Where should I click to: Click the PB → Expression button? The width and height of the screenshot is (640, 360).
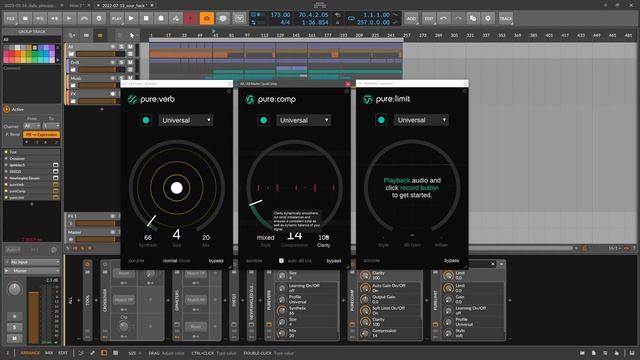(41, 134)
